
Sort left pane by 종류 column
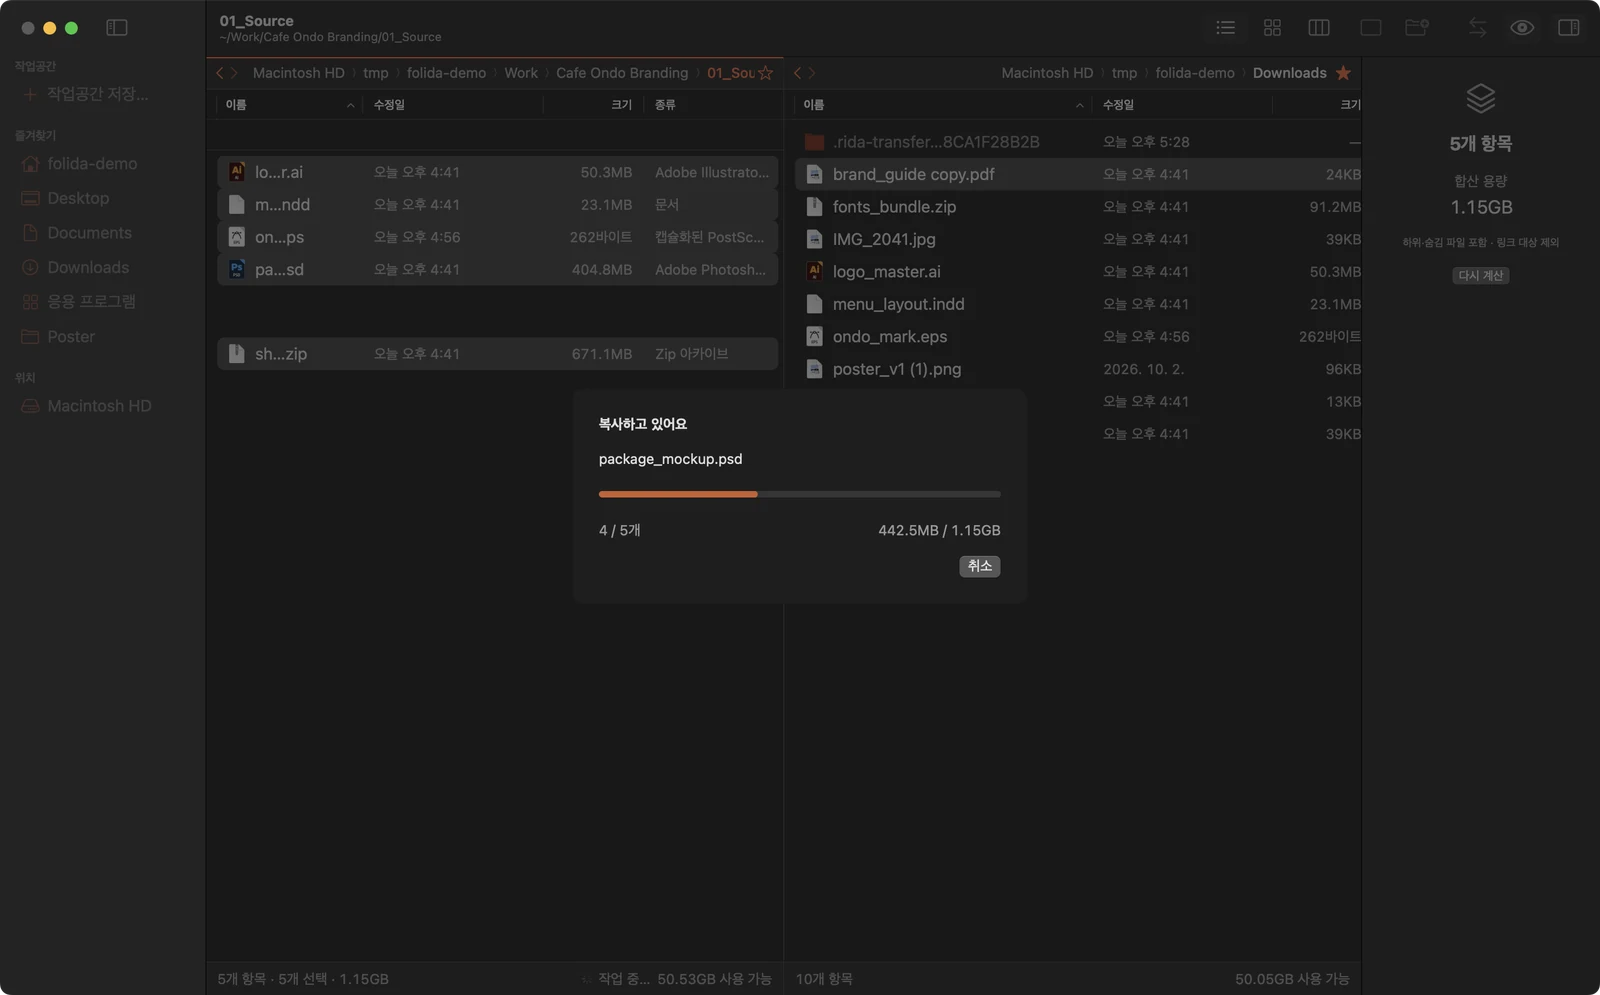pos(712,105)
